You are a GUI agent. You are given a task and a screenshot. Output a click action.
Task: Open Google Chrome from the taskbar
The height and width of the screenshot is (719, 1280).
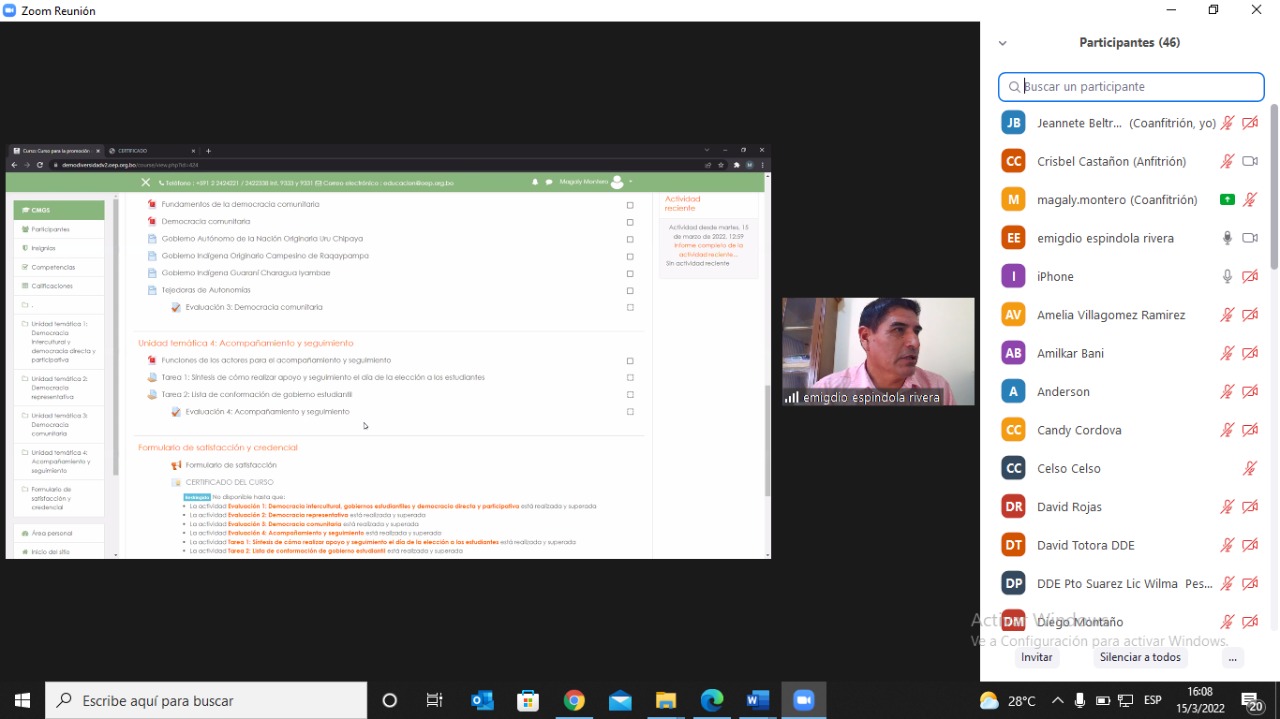[574, 700]
